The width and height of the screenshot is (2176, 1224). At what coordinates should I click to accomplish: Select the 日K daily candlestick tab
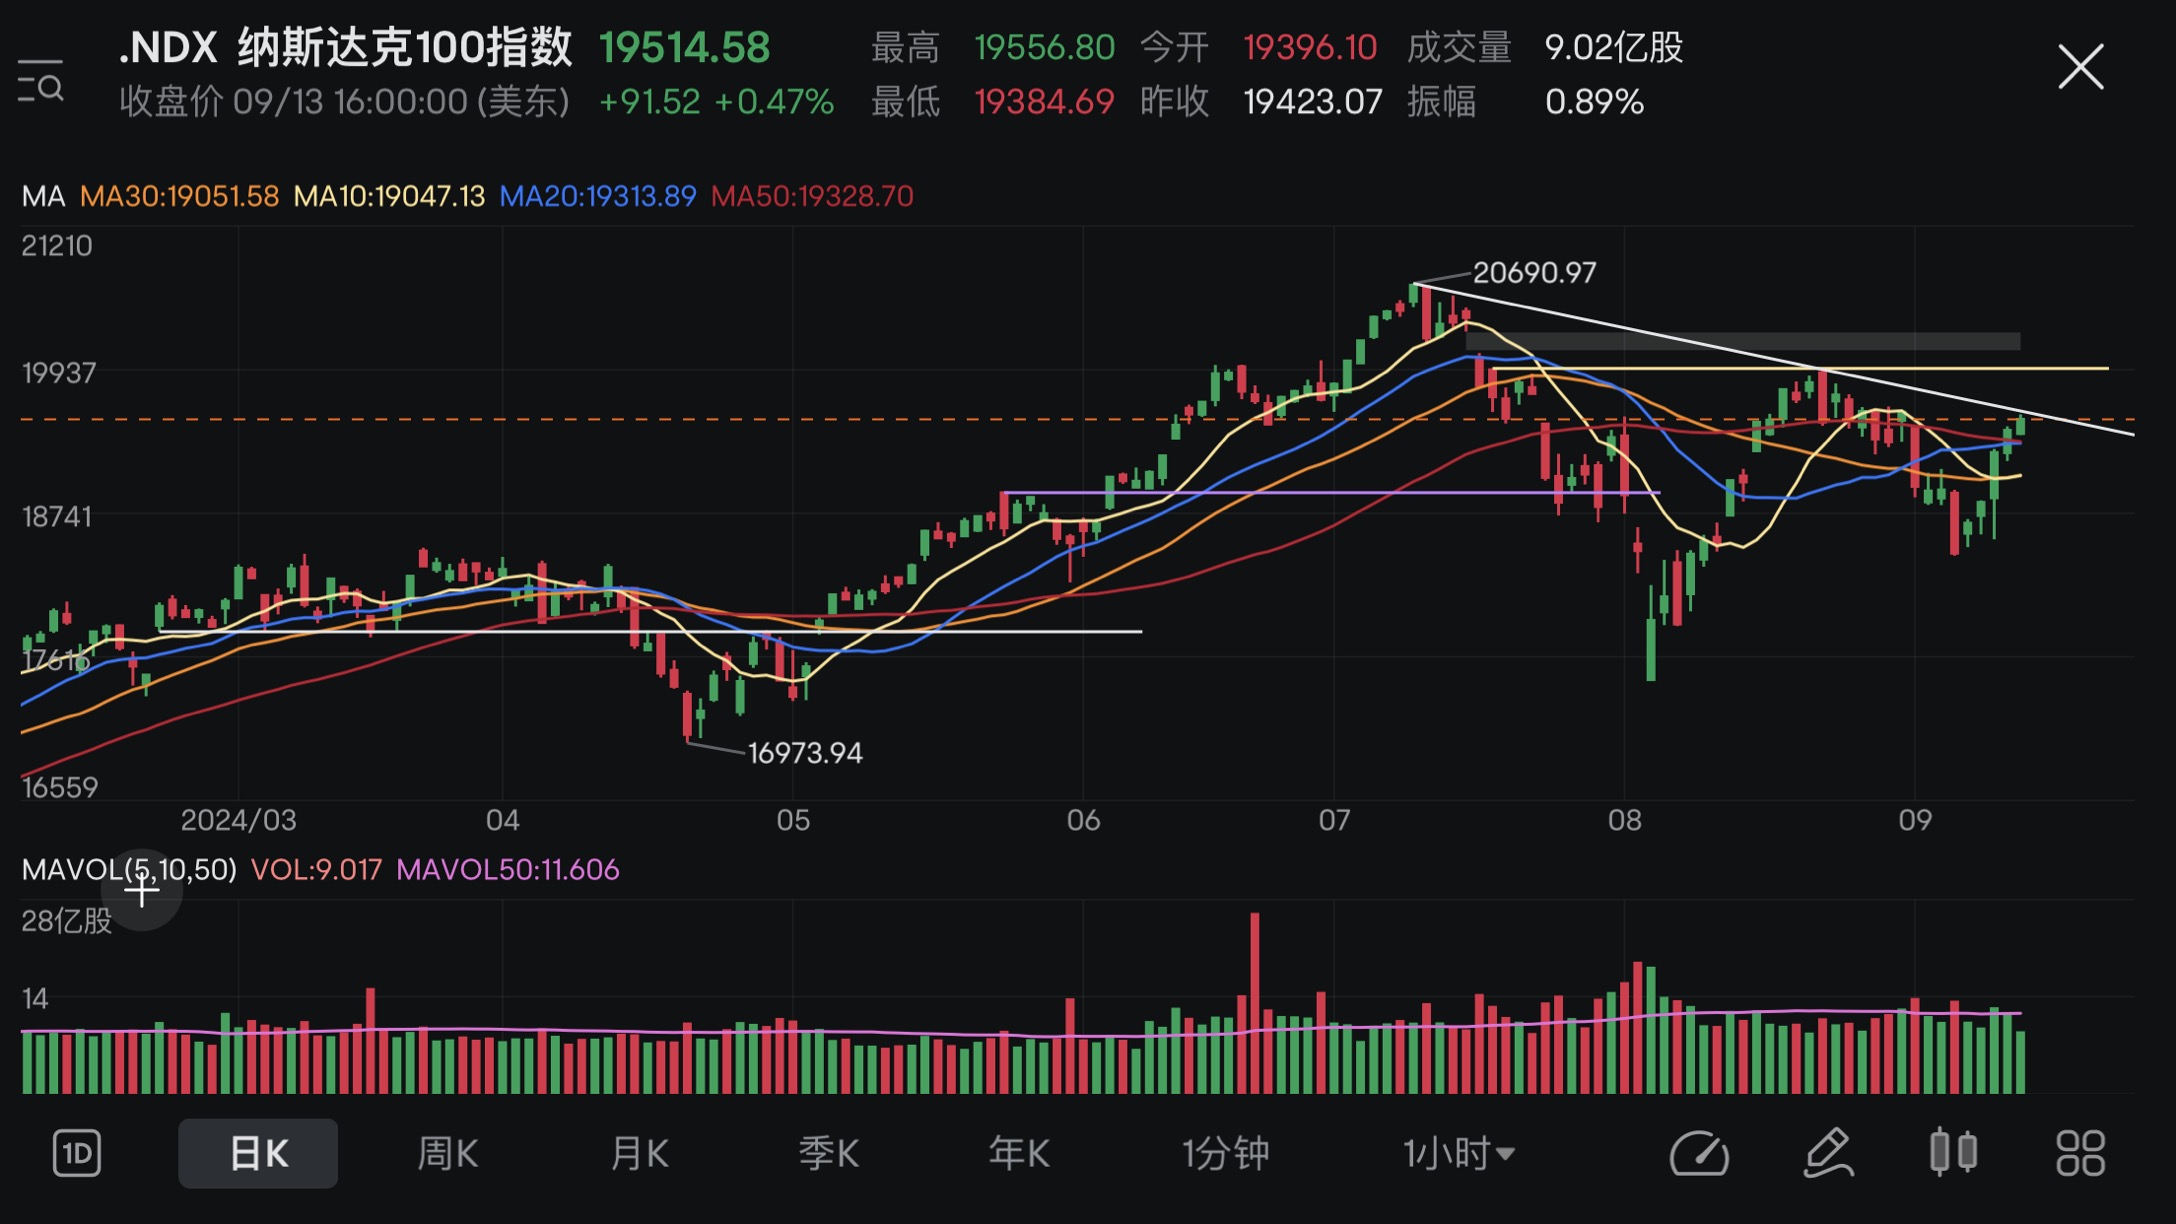tap(258, 1154)
